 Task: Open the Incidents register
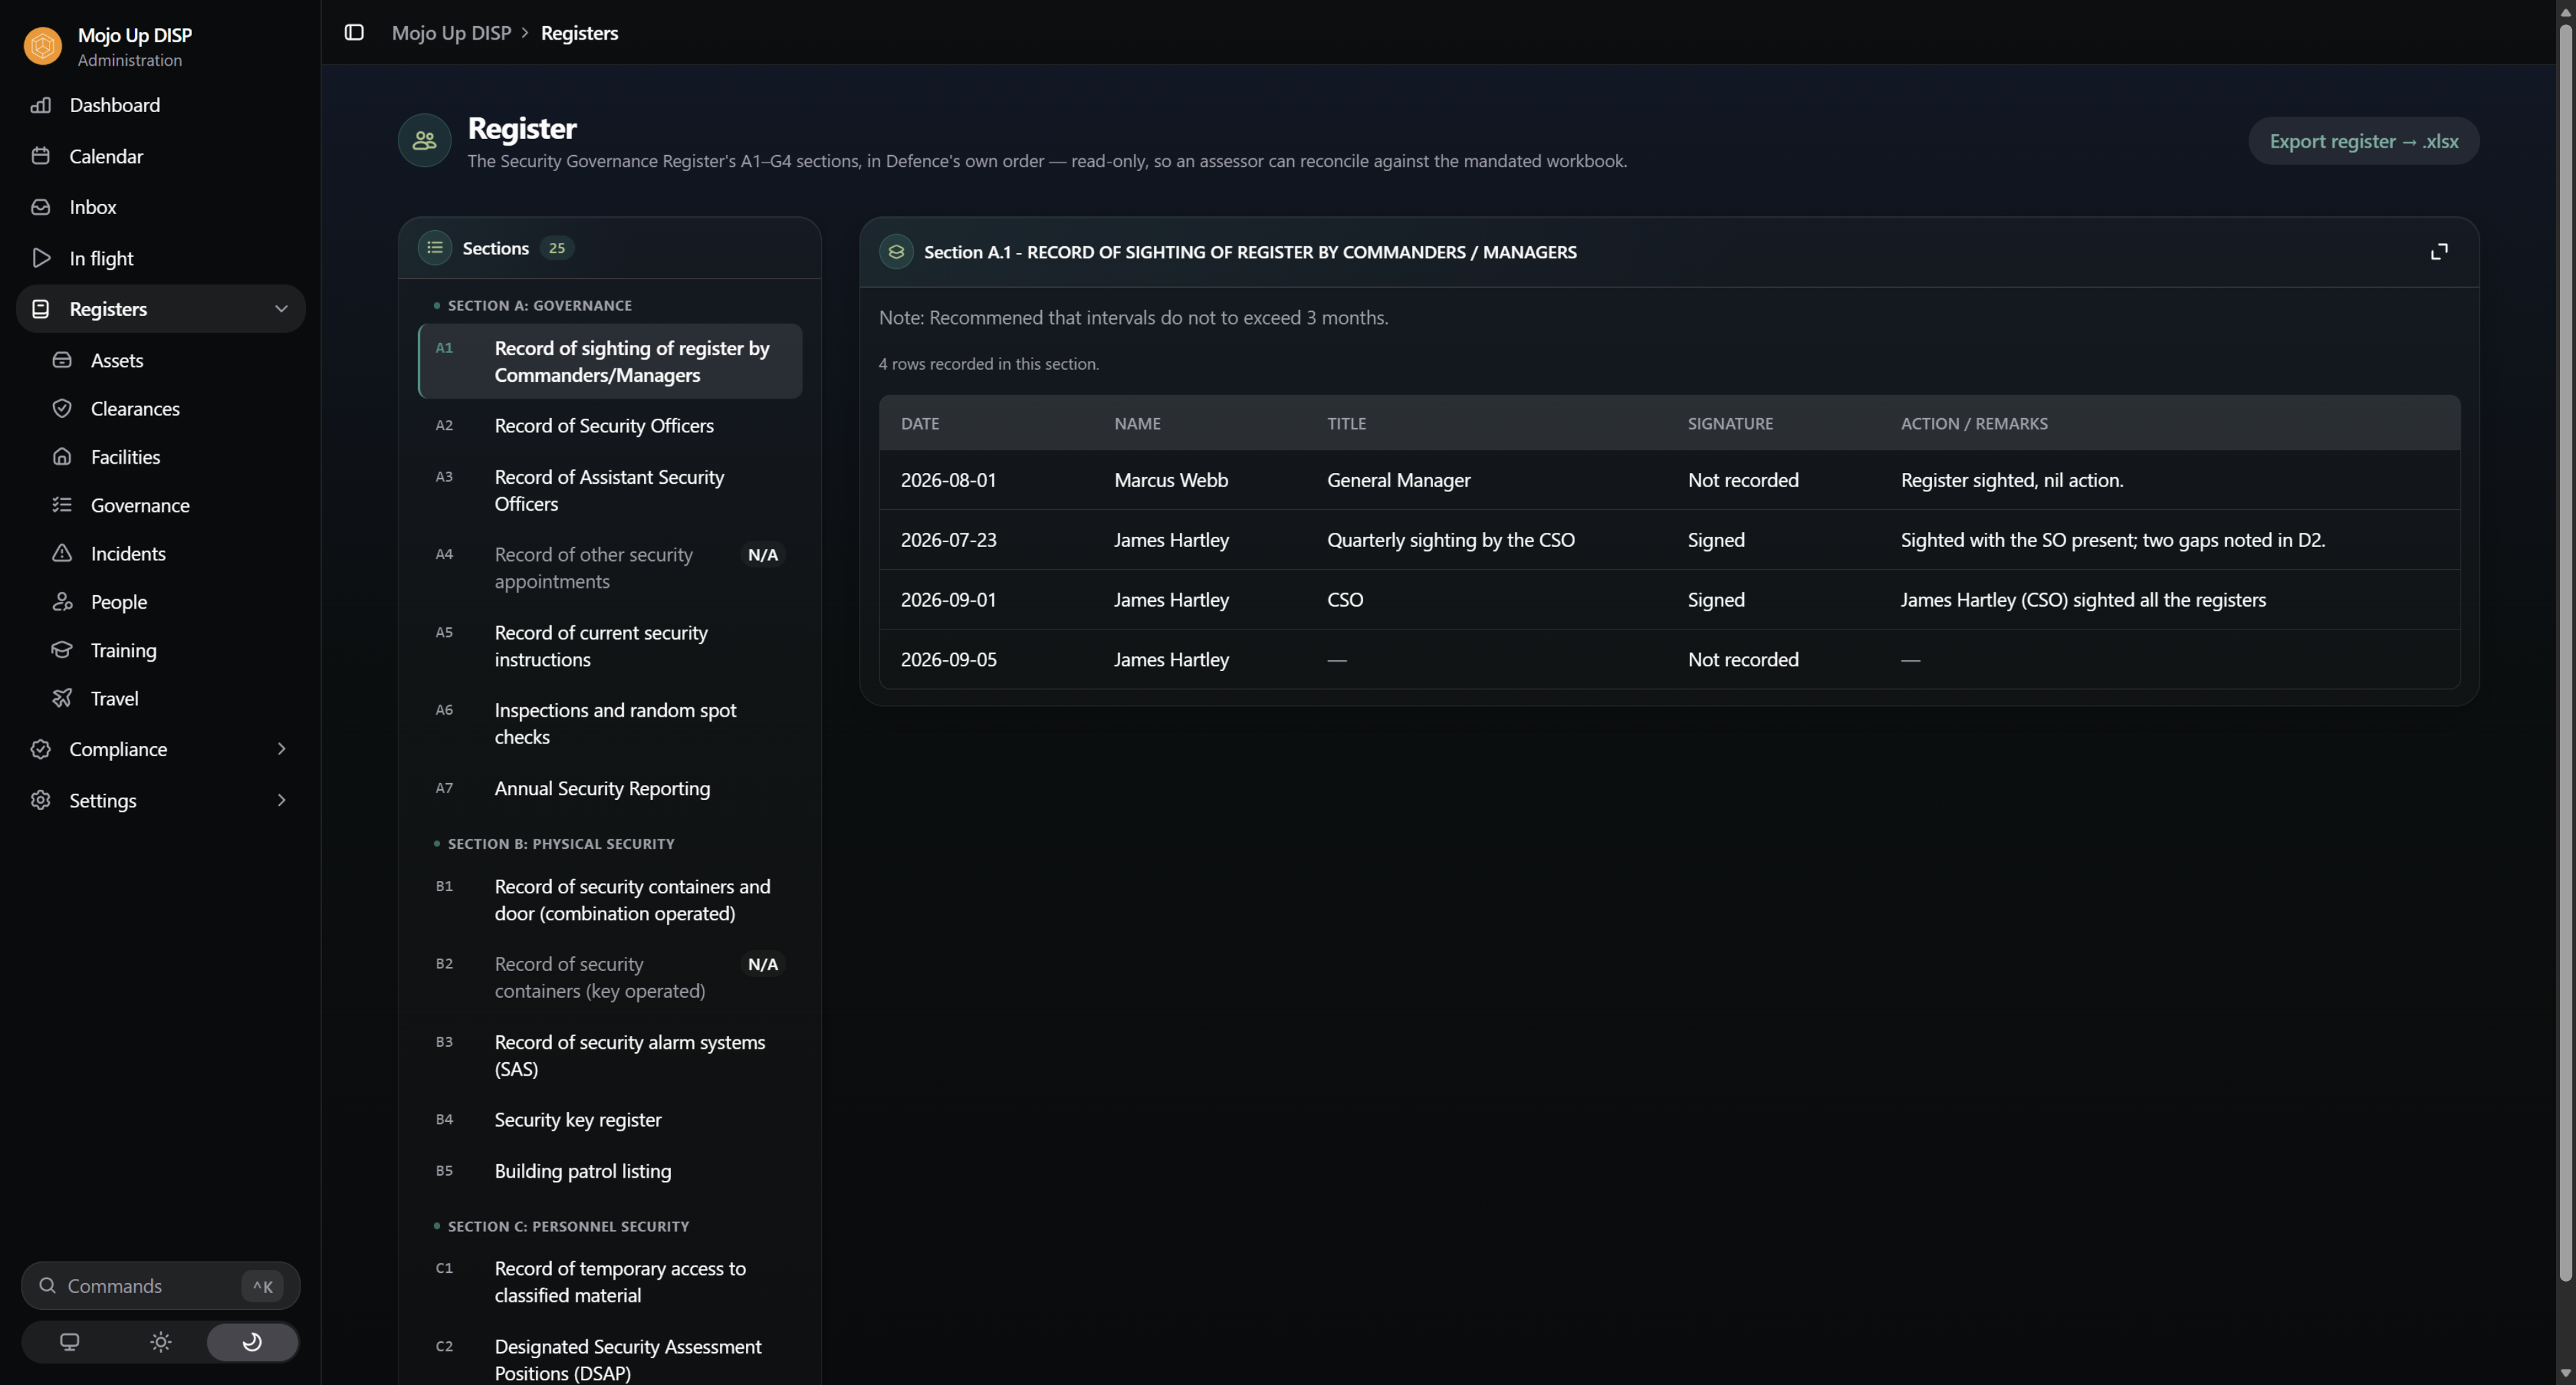pos(171,553)
